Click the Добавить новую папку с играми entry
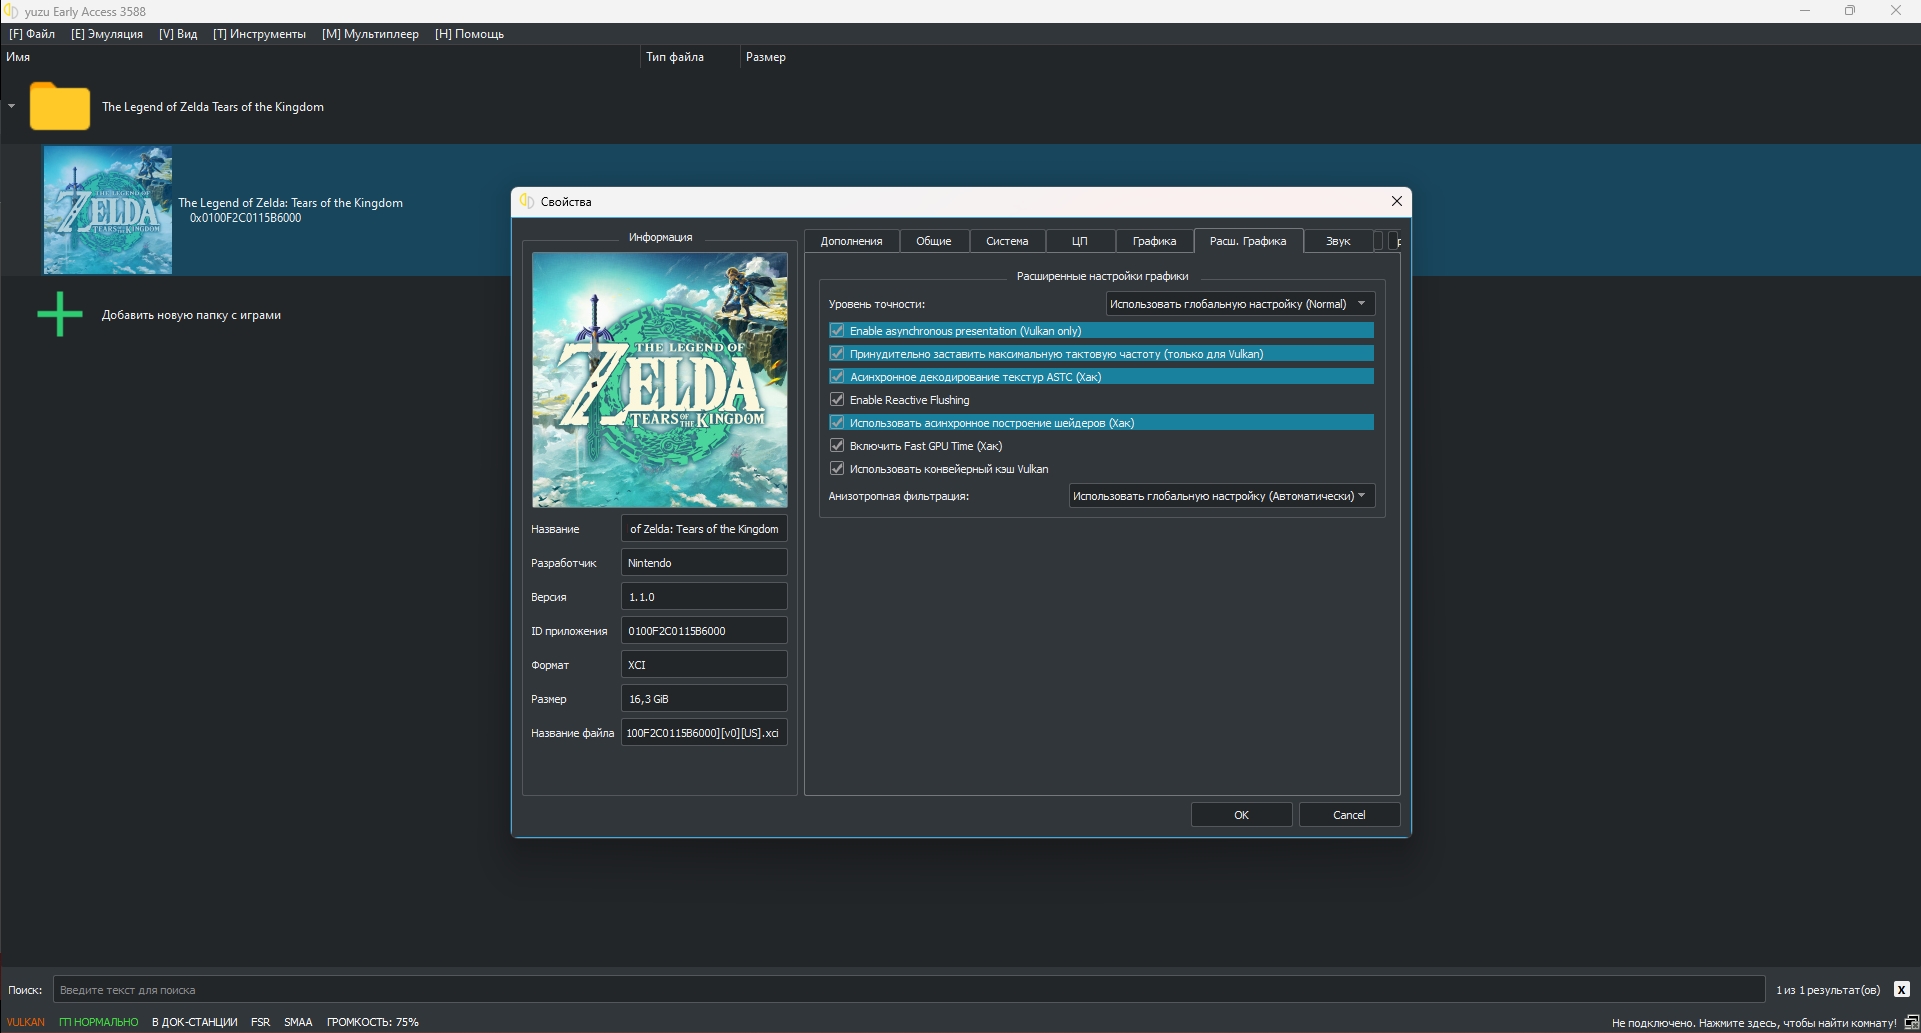This screenshot has width=1921, height=1033. (191, 314)
